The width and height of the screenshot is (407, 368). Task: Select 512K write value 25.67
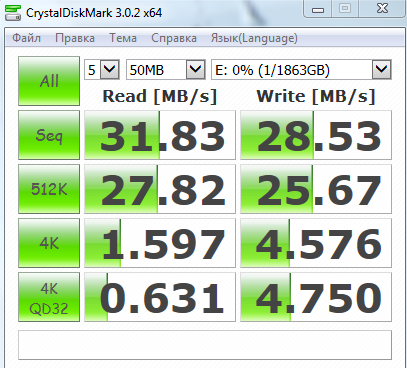(x=316, y=189)
